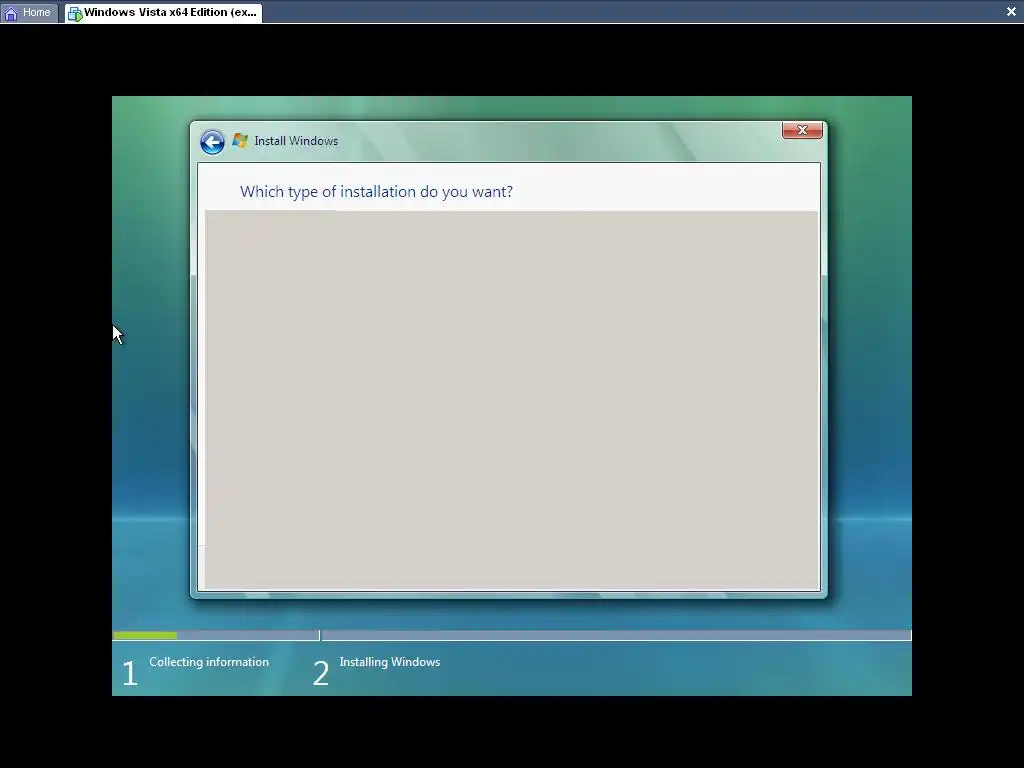Close the Install Windows dialog
This screenshot has width=1024, height=768.
[802, 131]
